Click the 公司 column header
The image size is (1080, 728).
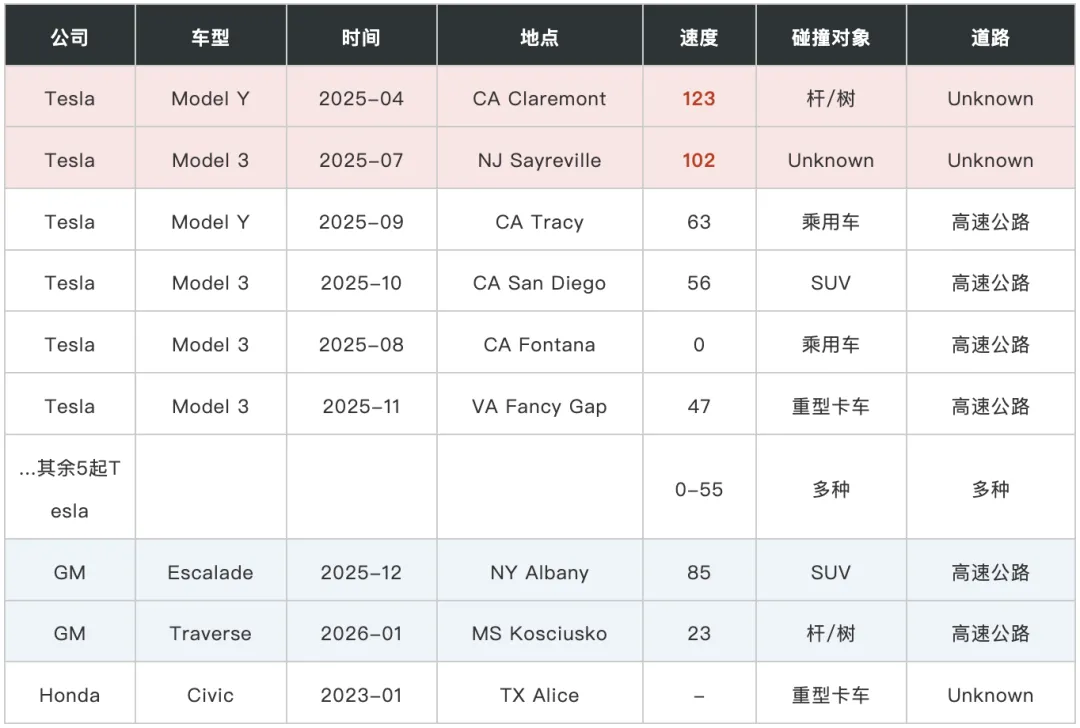tap(70, 36)
